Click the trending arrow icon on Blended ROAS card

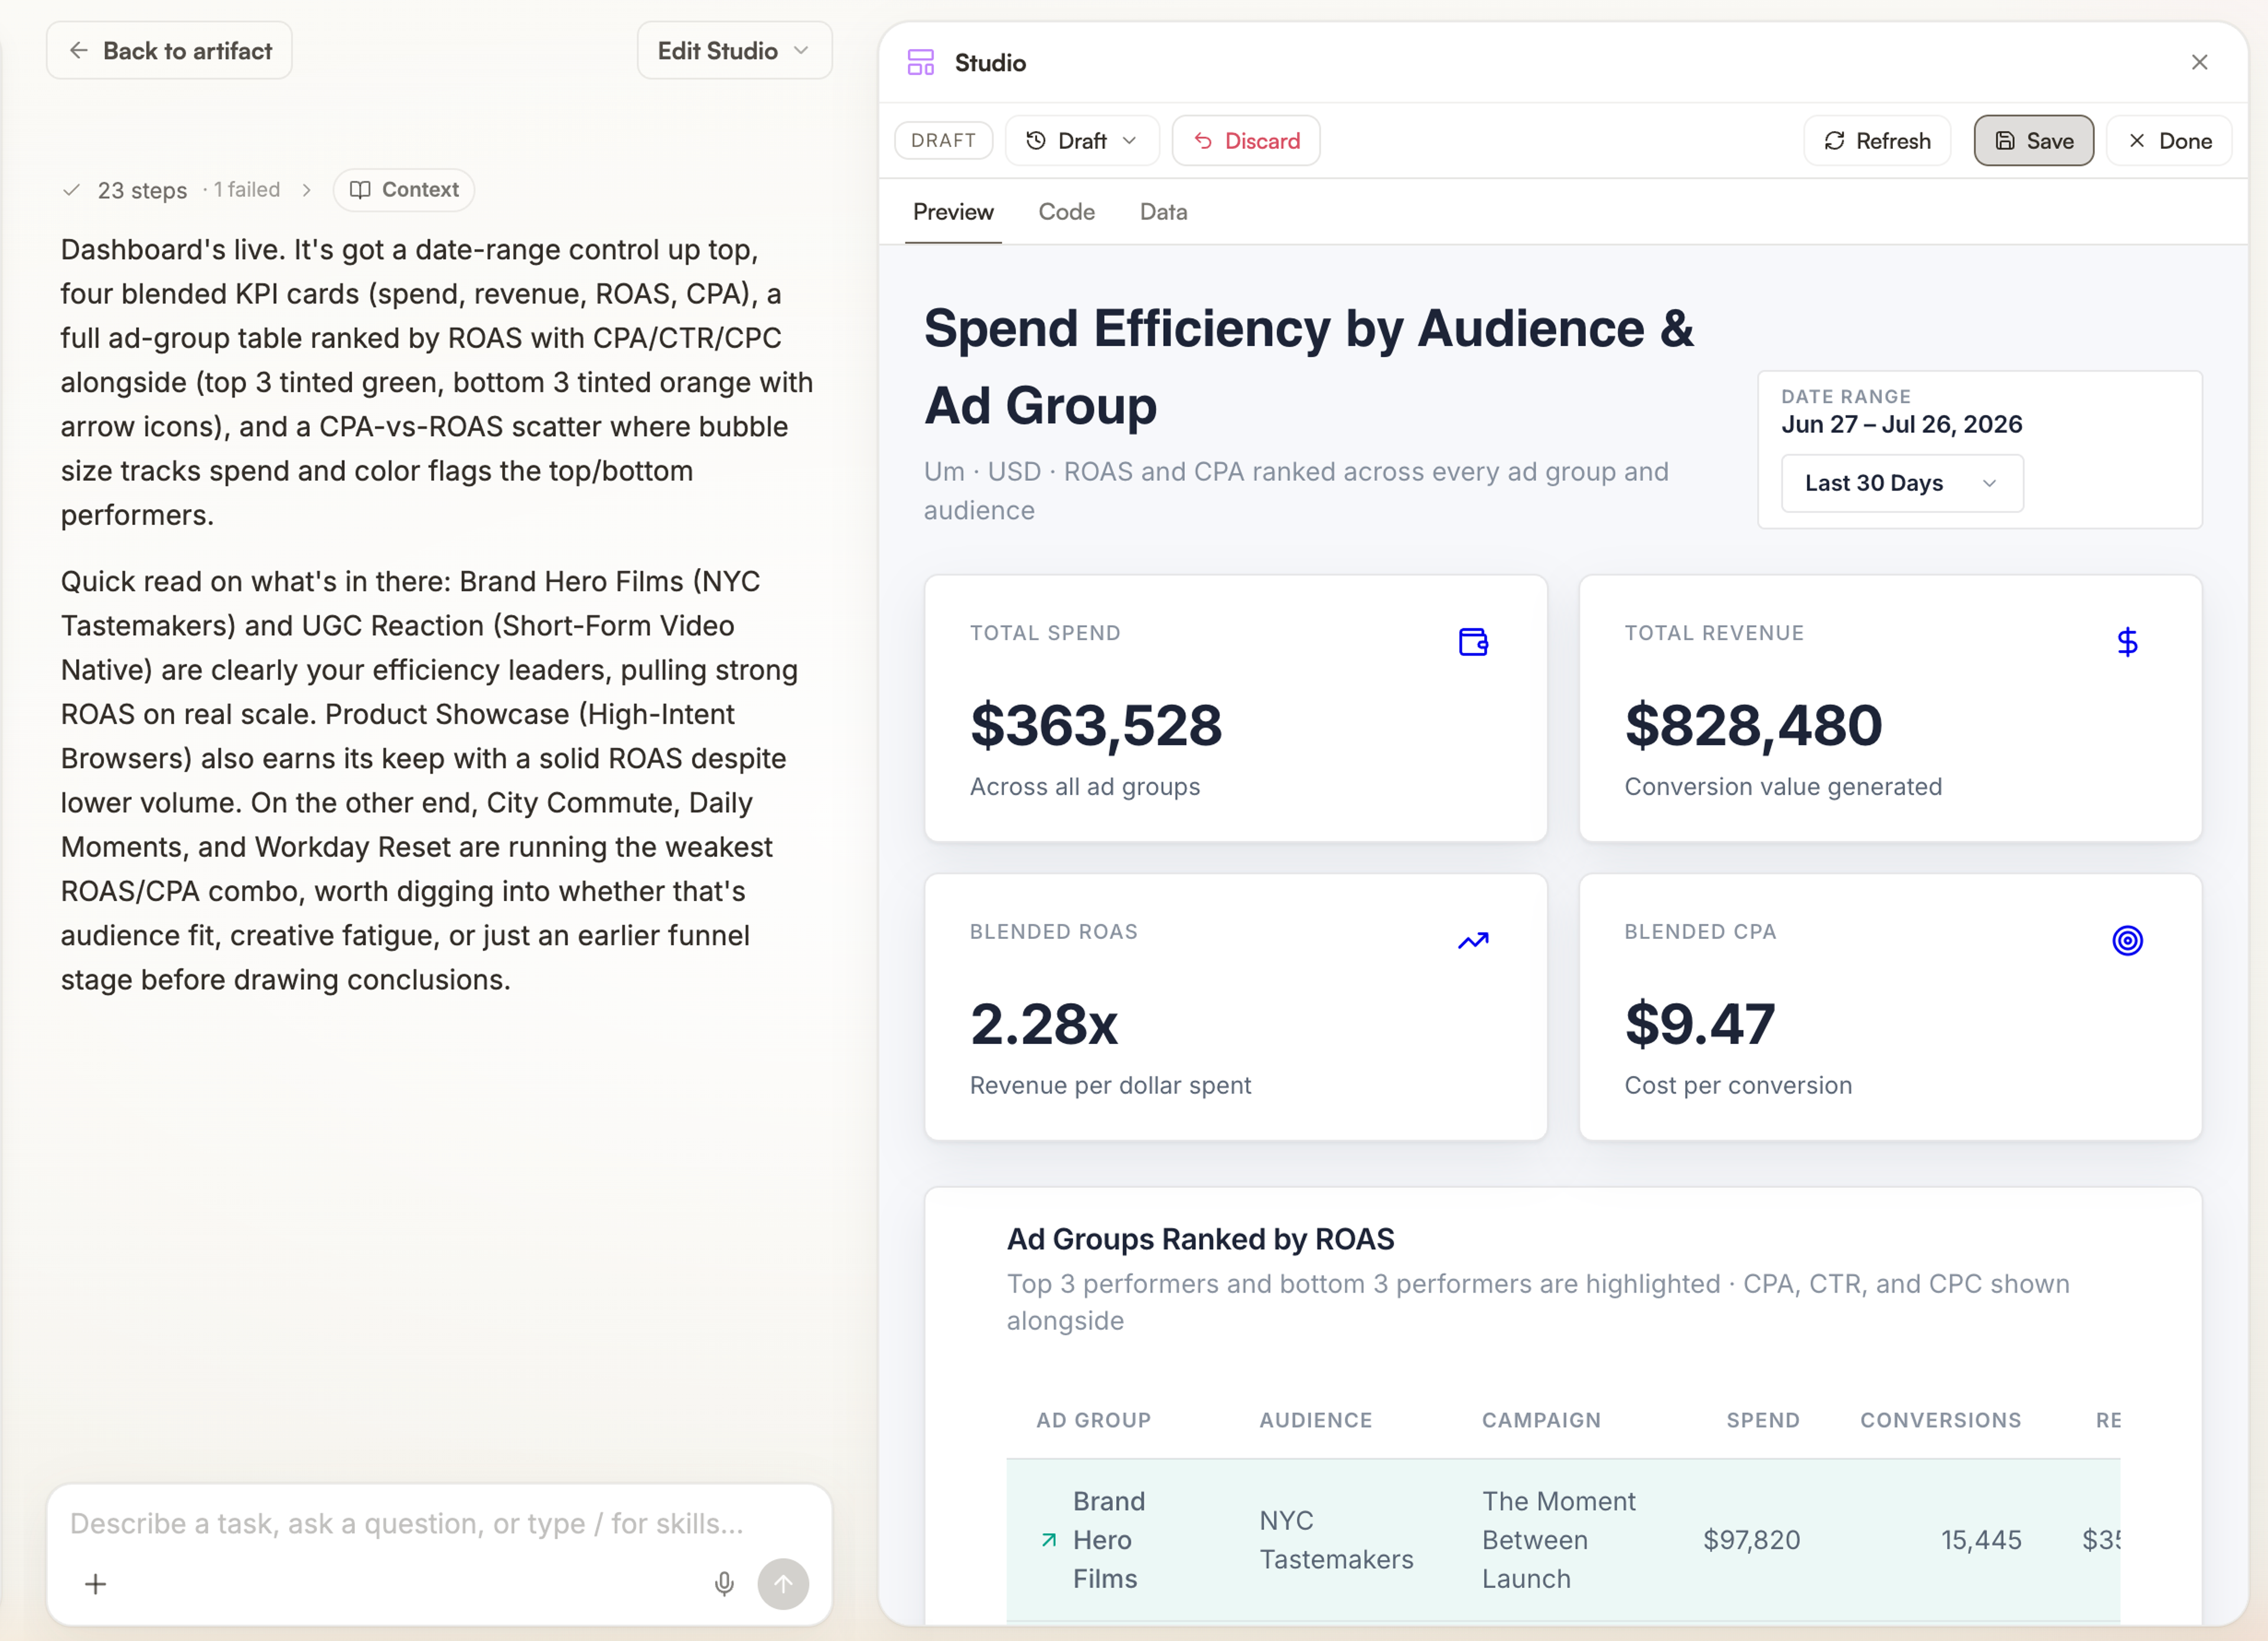pyautogui.click(x=1473, y=940)
